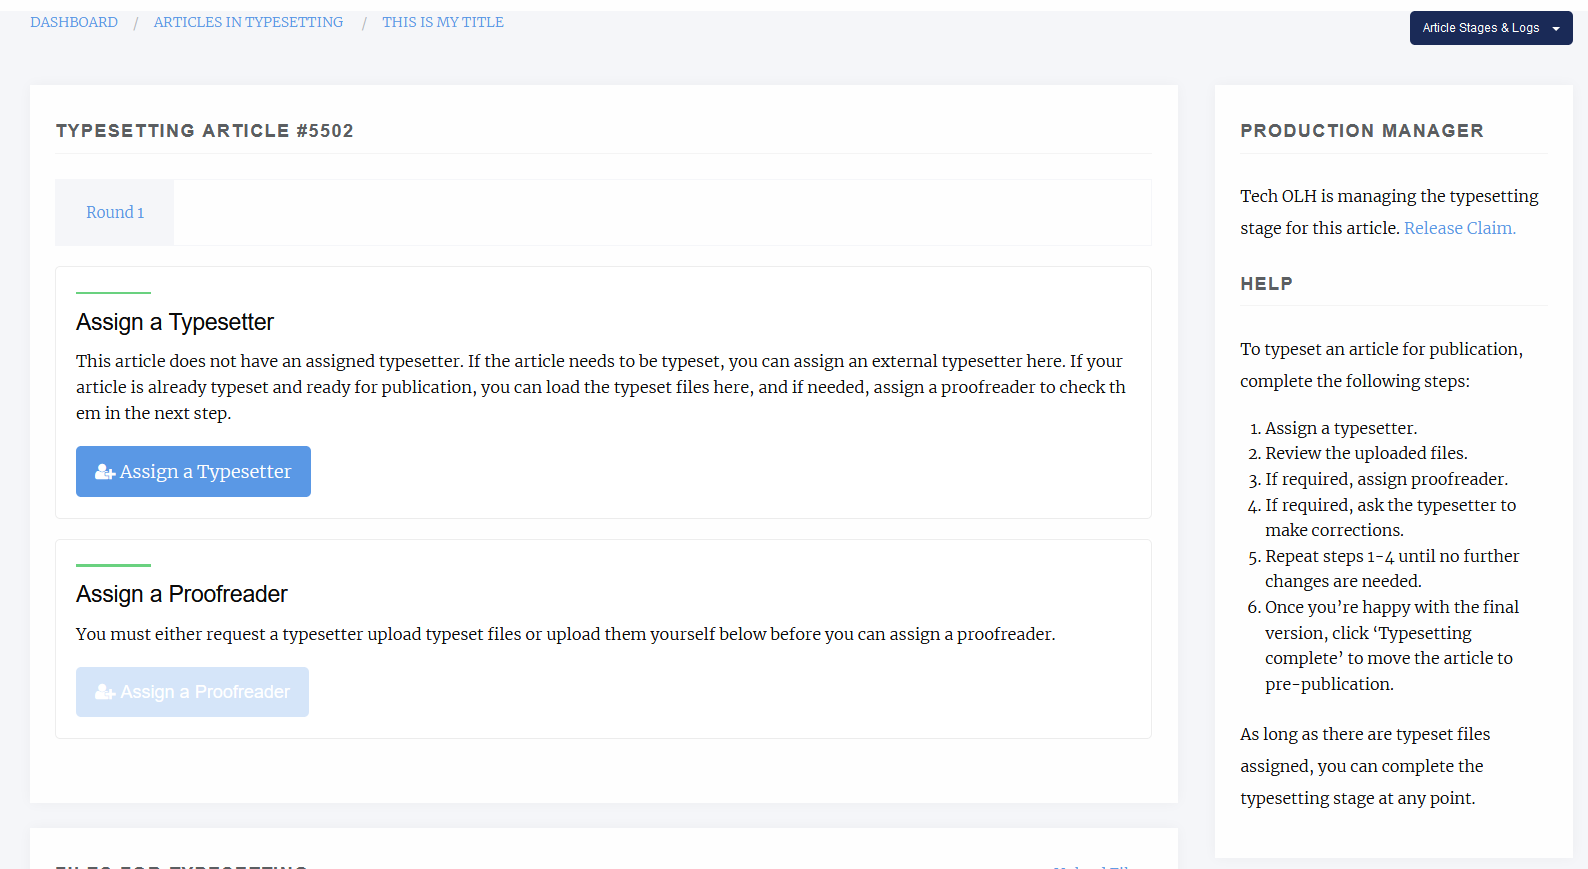Click the Assign a Typesetter section heading
This screenshot has height=869, width=1588.
[175, 322]
